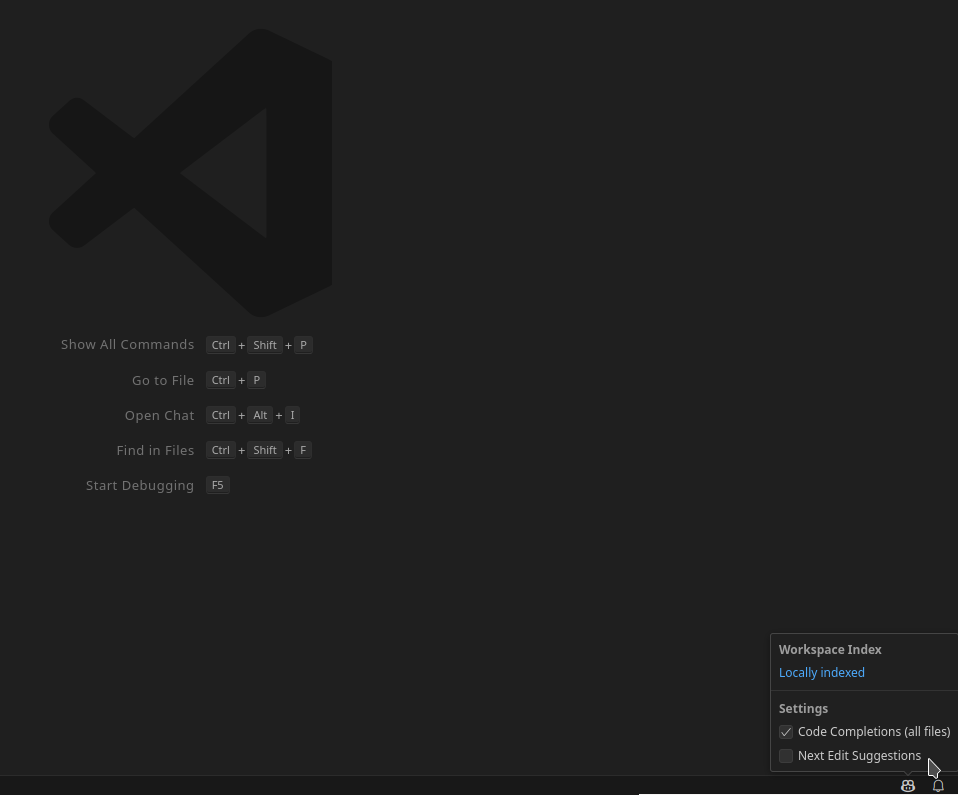The height and width of the screenshot is (795, 958).
Task: Click the Settings heading in Copilot popup
Action: coord(803,708)
